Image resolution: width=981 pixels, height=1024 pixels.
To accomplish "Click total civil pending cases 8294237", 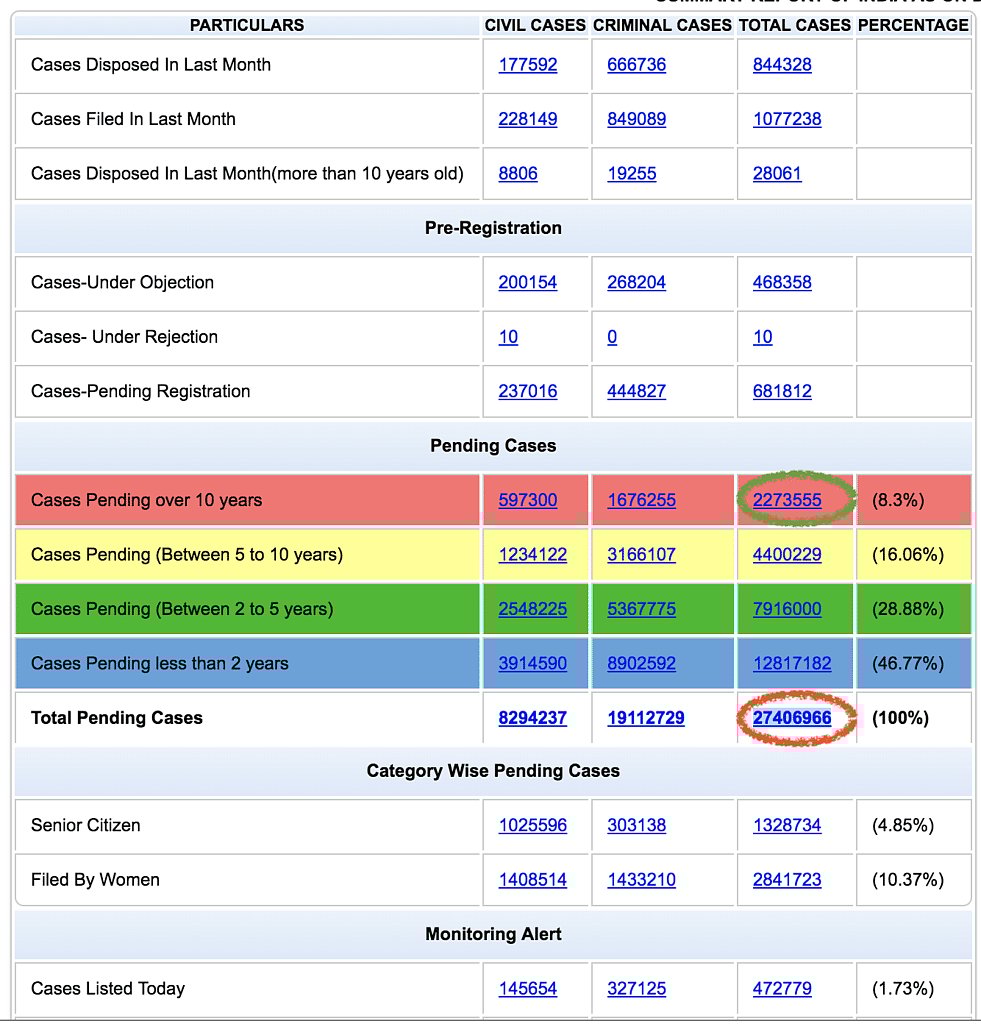I will click(x=533, y=718).
